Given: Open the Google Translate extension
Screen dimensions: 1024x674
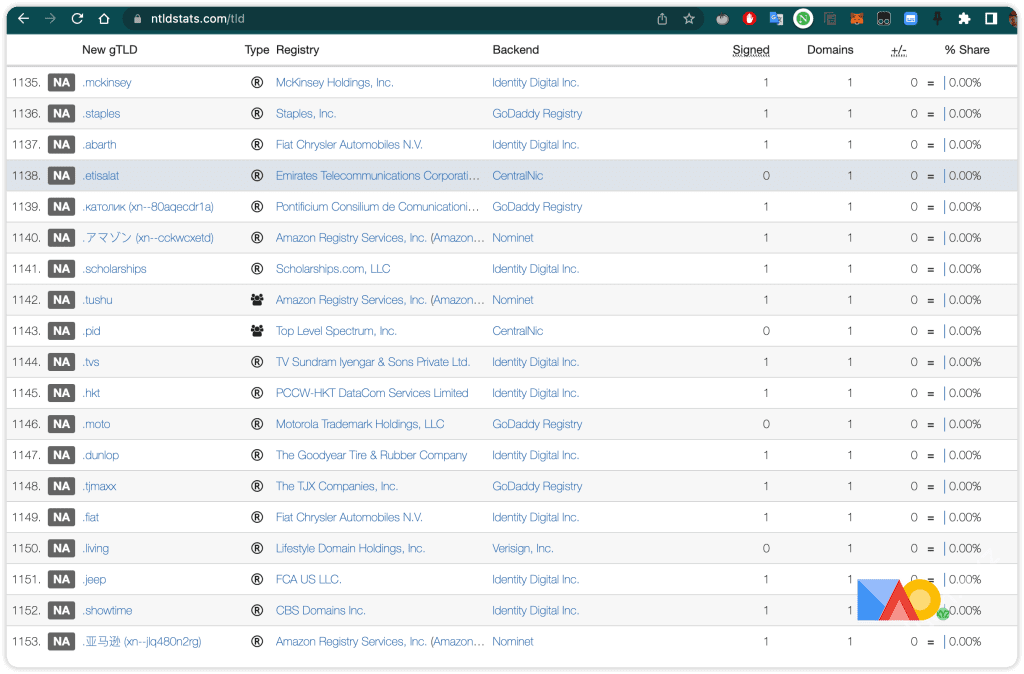Looking at the screenshot, I should 776,19.
